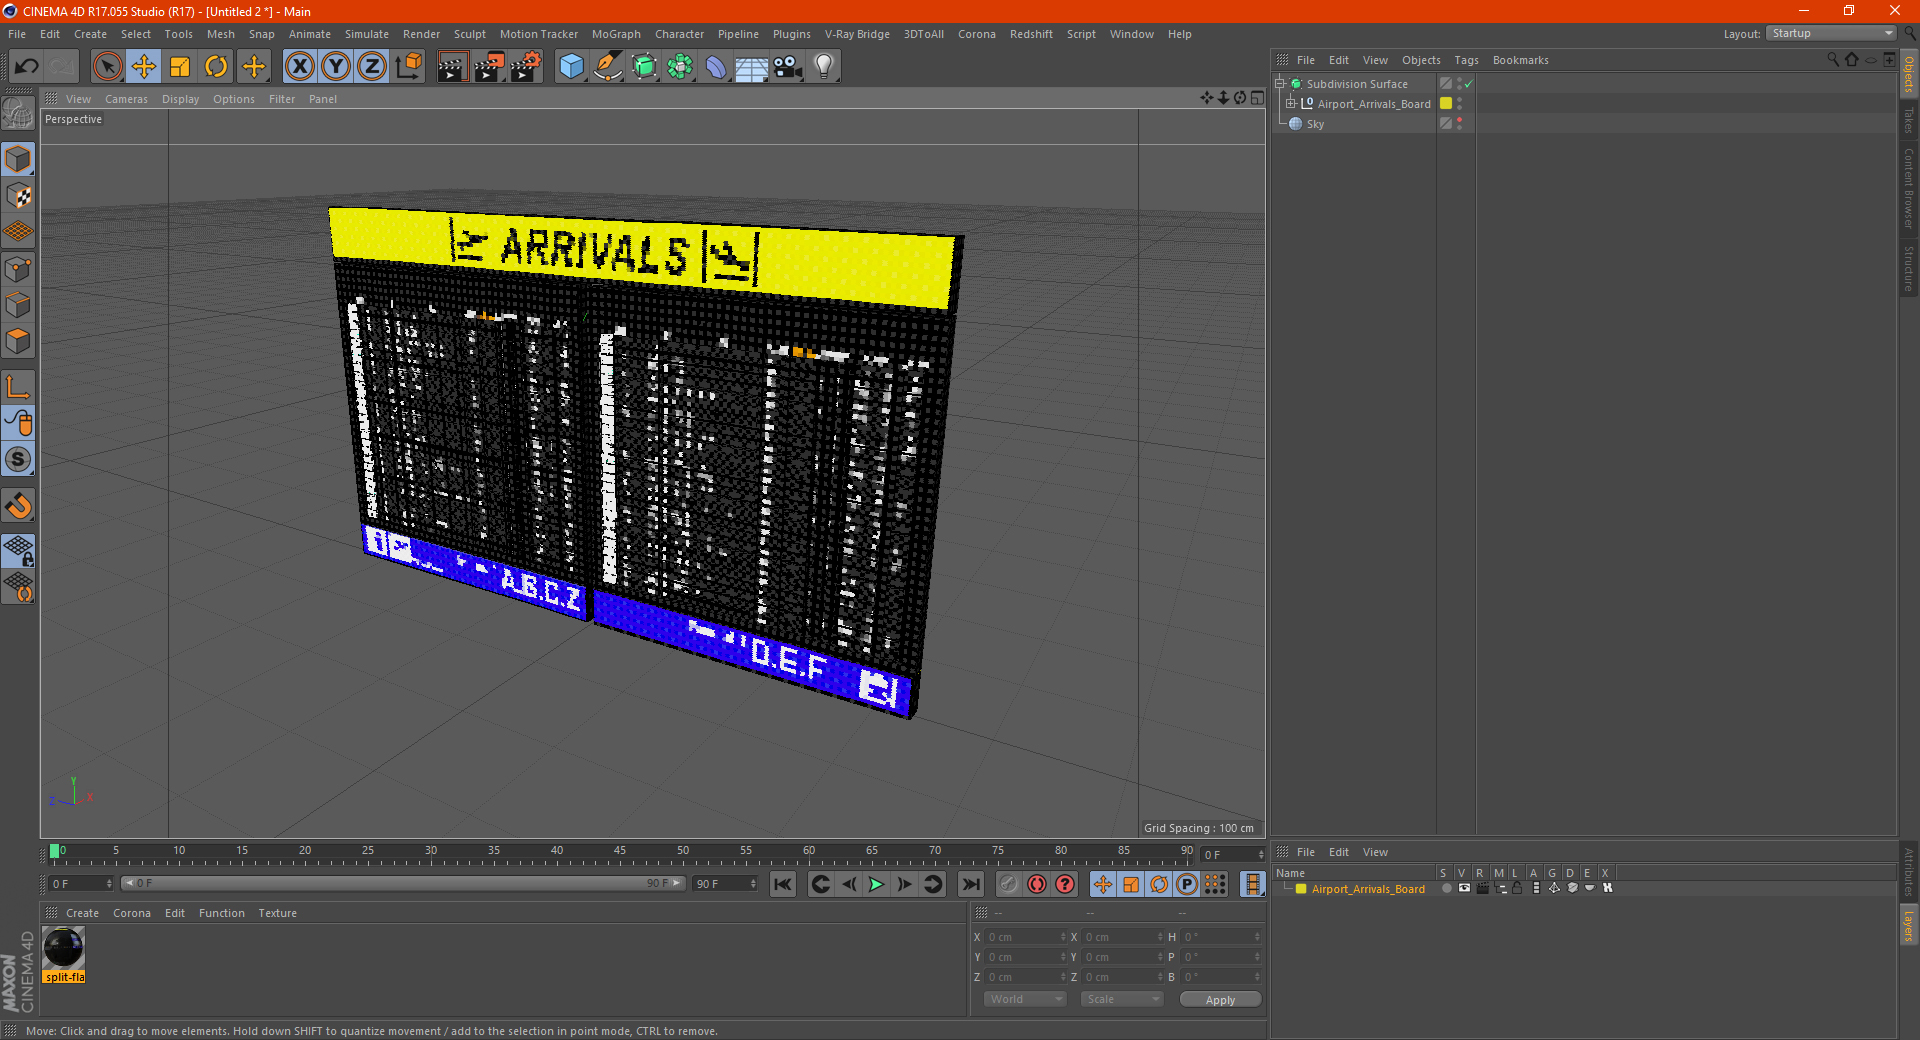Add a Floor environment object
Image resolution: width=1920 pixels, height=1040 pixels.
751,67
